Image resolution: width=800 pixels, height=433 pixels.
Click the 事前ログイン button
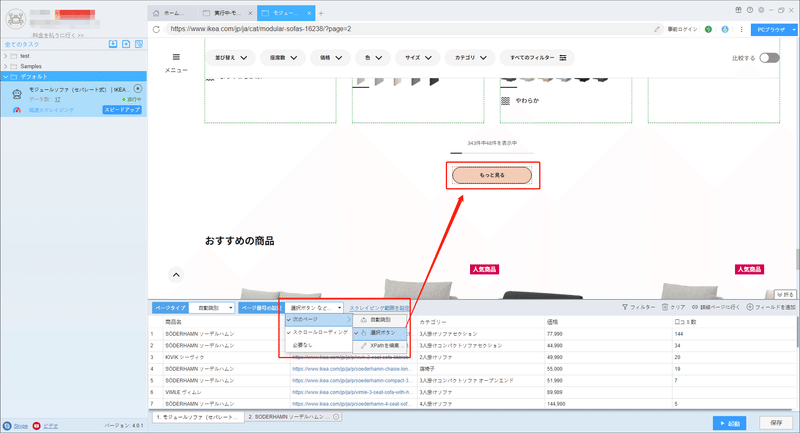pos(682,29)
